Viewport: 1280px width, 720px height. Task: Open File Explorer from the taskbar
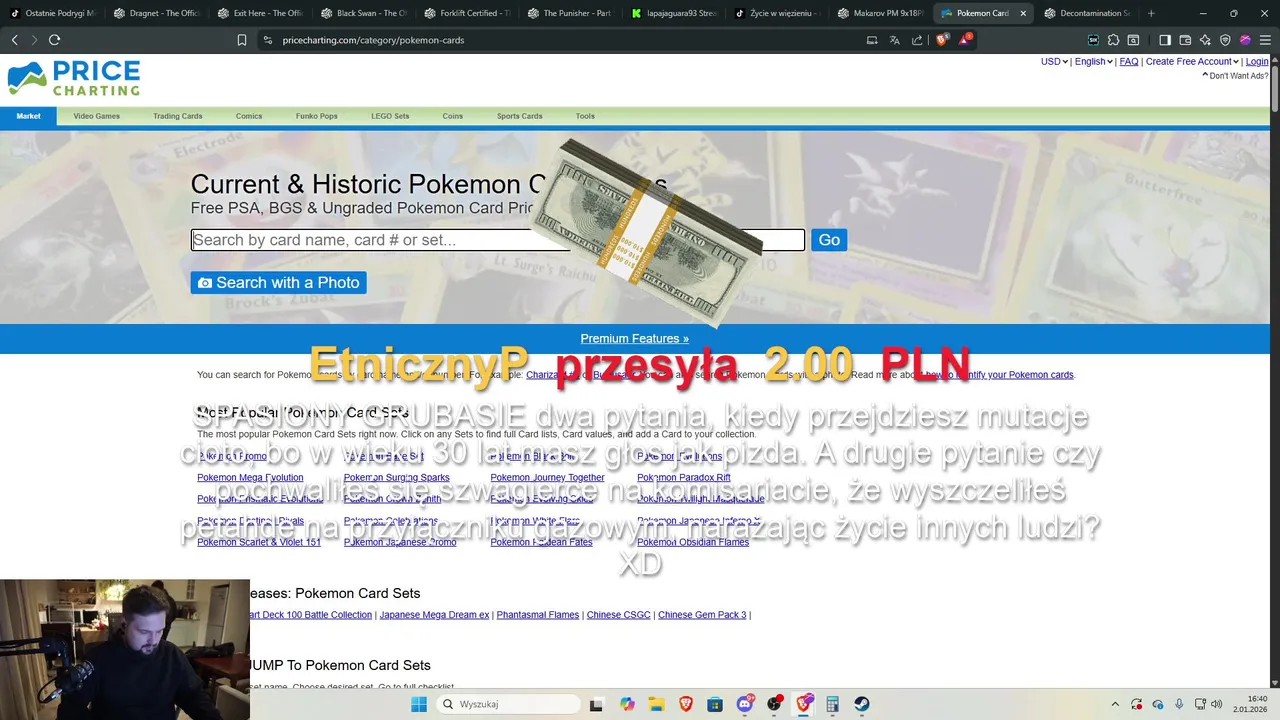click(656, 704)
